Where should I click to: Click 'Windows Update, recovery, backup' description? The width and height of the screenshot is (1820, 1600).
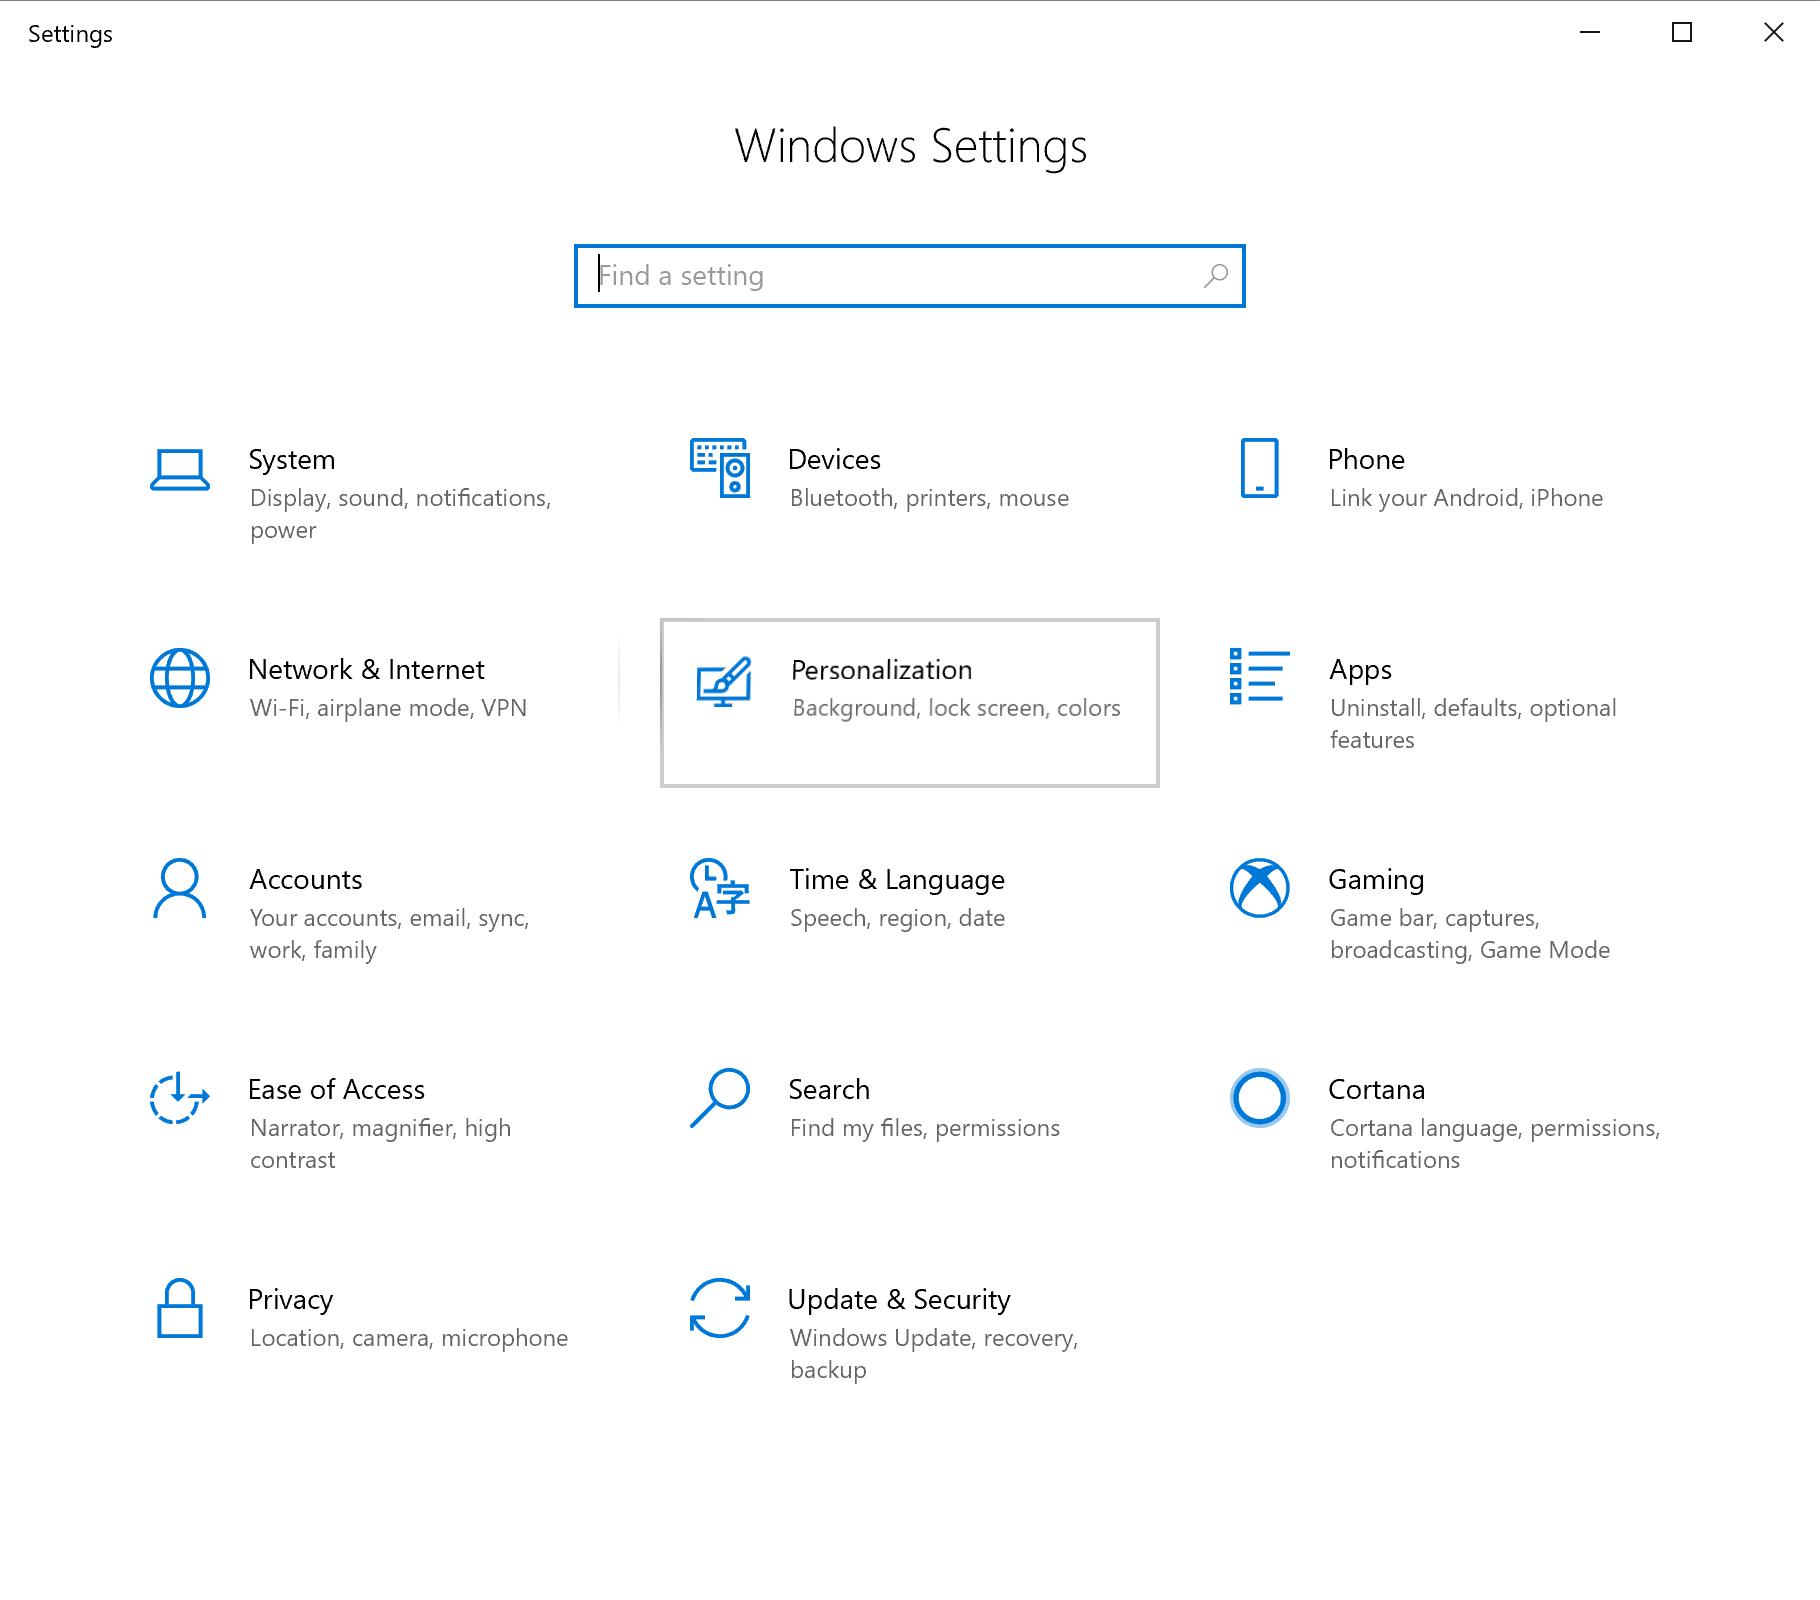coord(934,1354)
